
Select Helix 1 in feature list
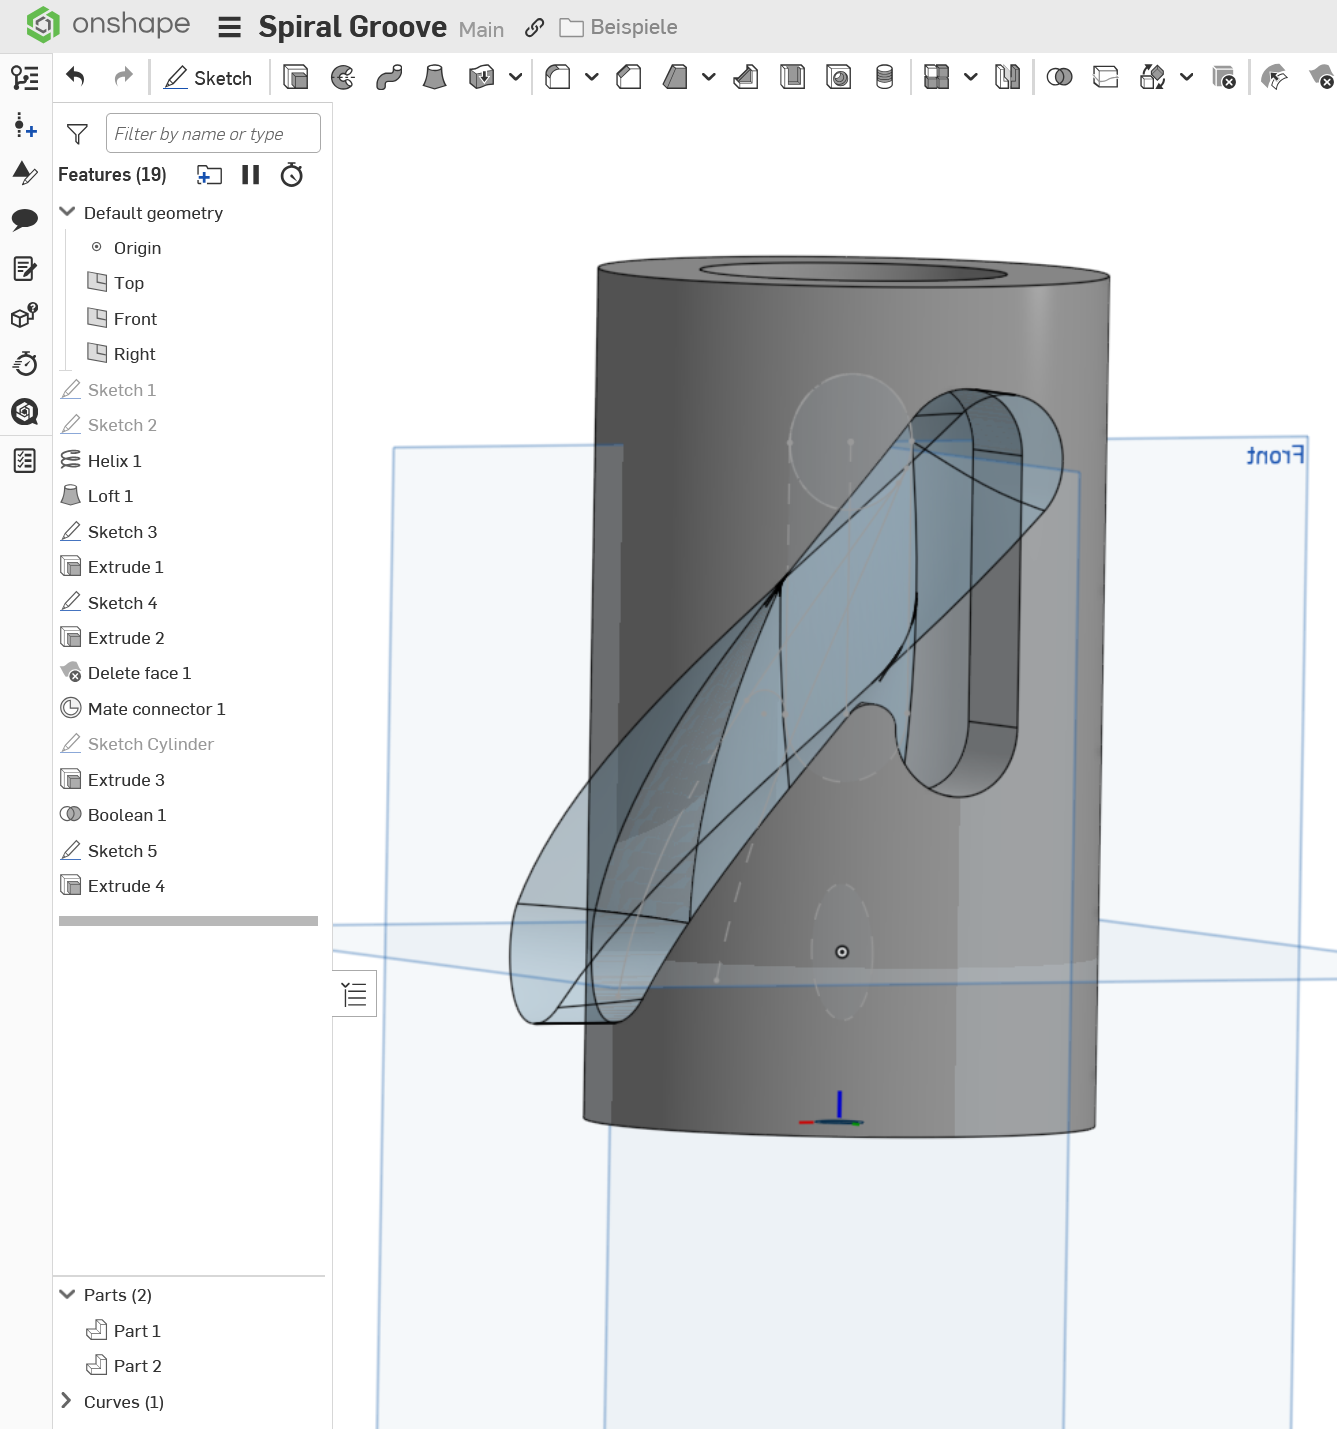click(114, 461)
